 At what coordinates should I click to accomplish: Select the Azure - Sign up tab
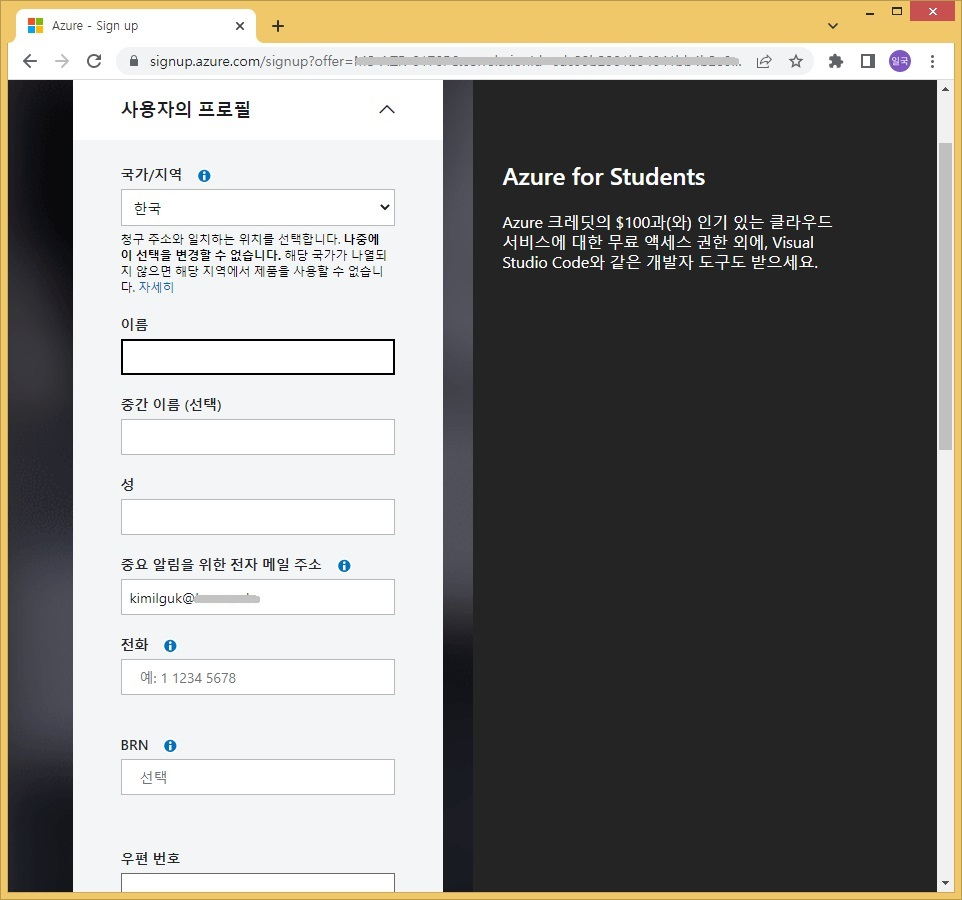click(x=135, y=26)
